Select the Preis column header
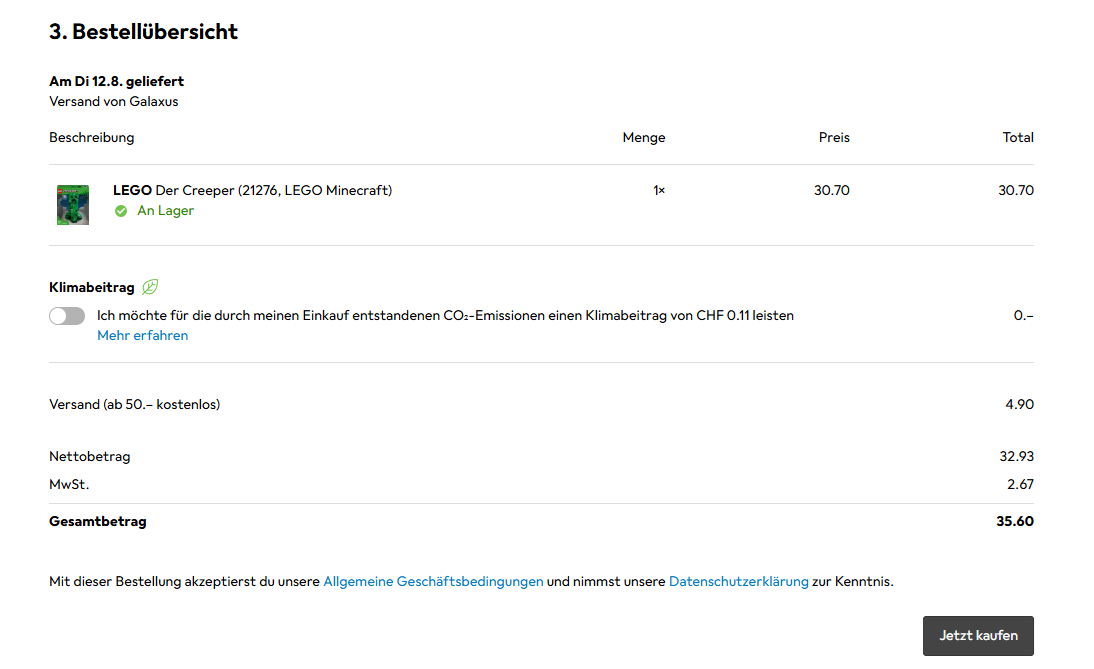 click(x=834, y=138)
